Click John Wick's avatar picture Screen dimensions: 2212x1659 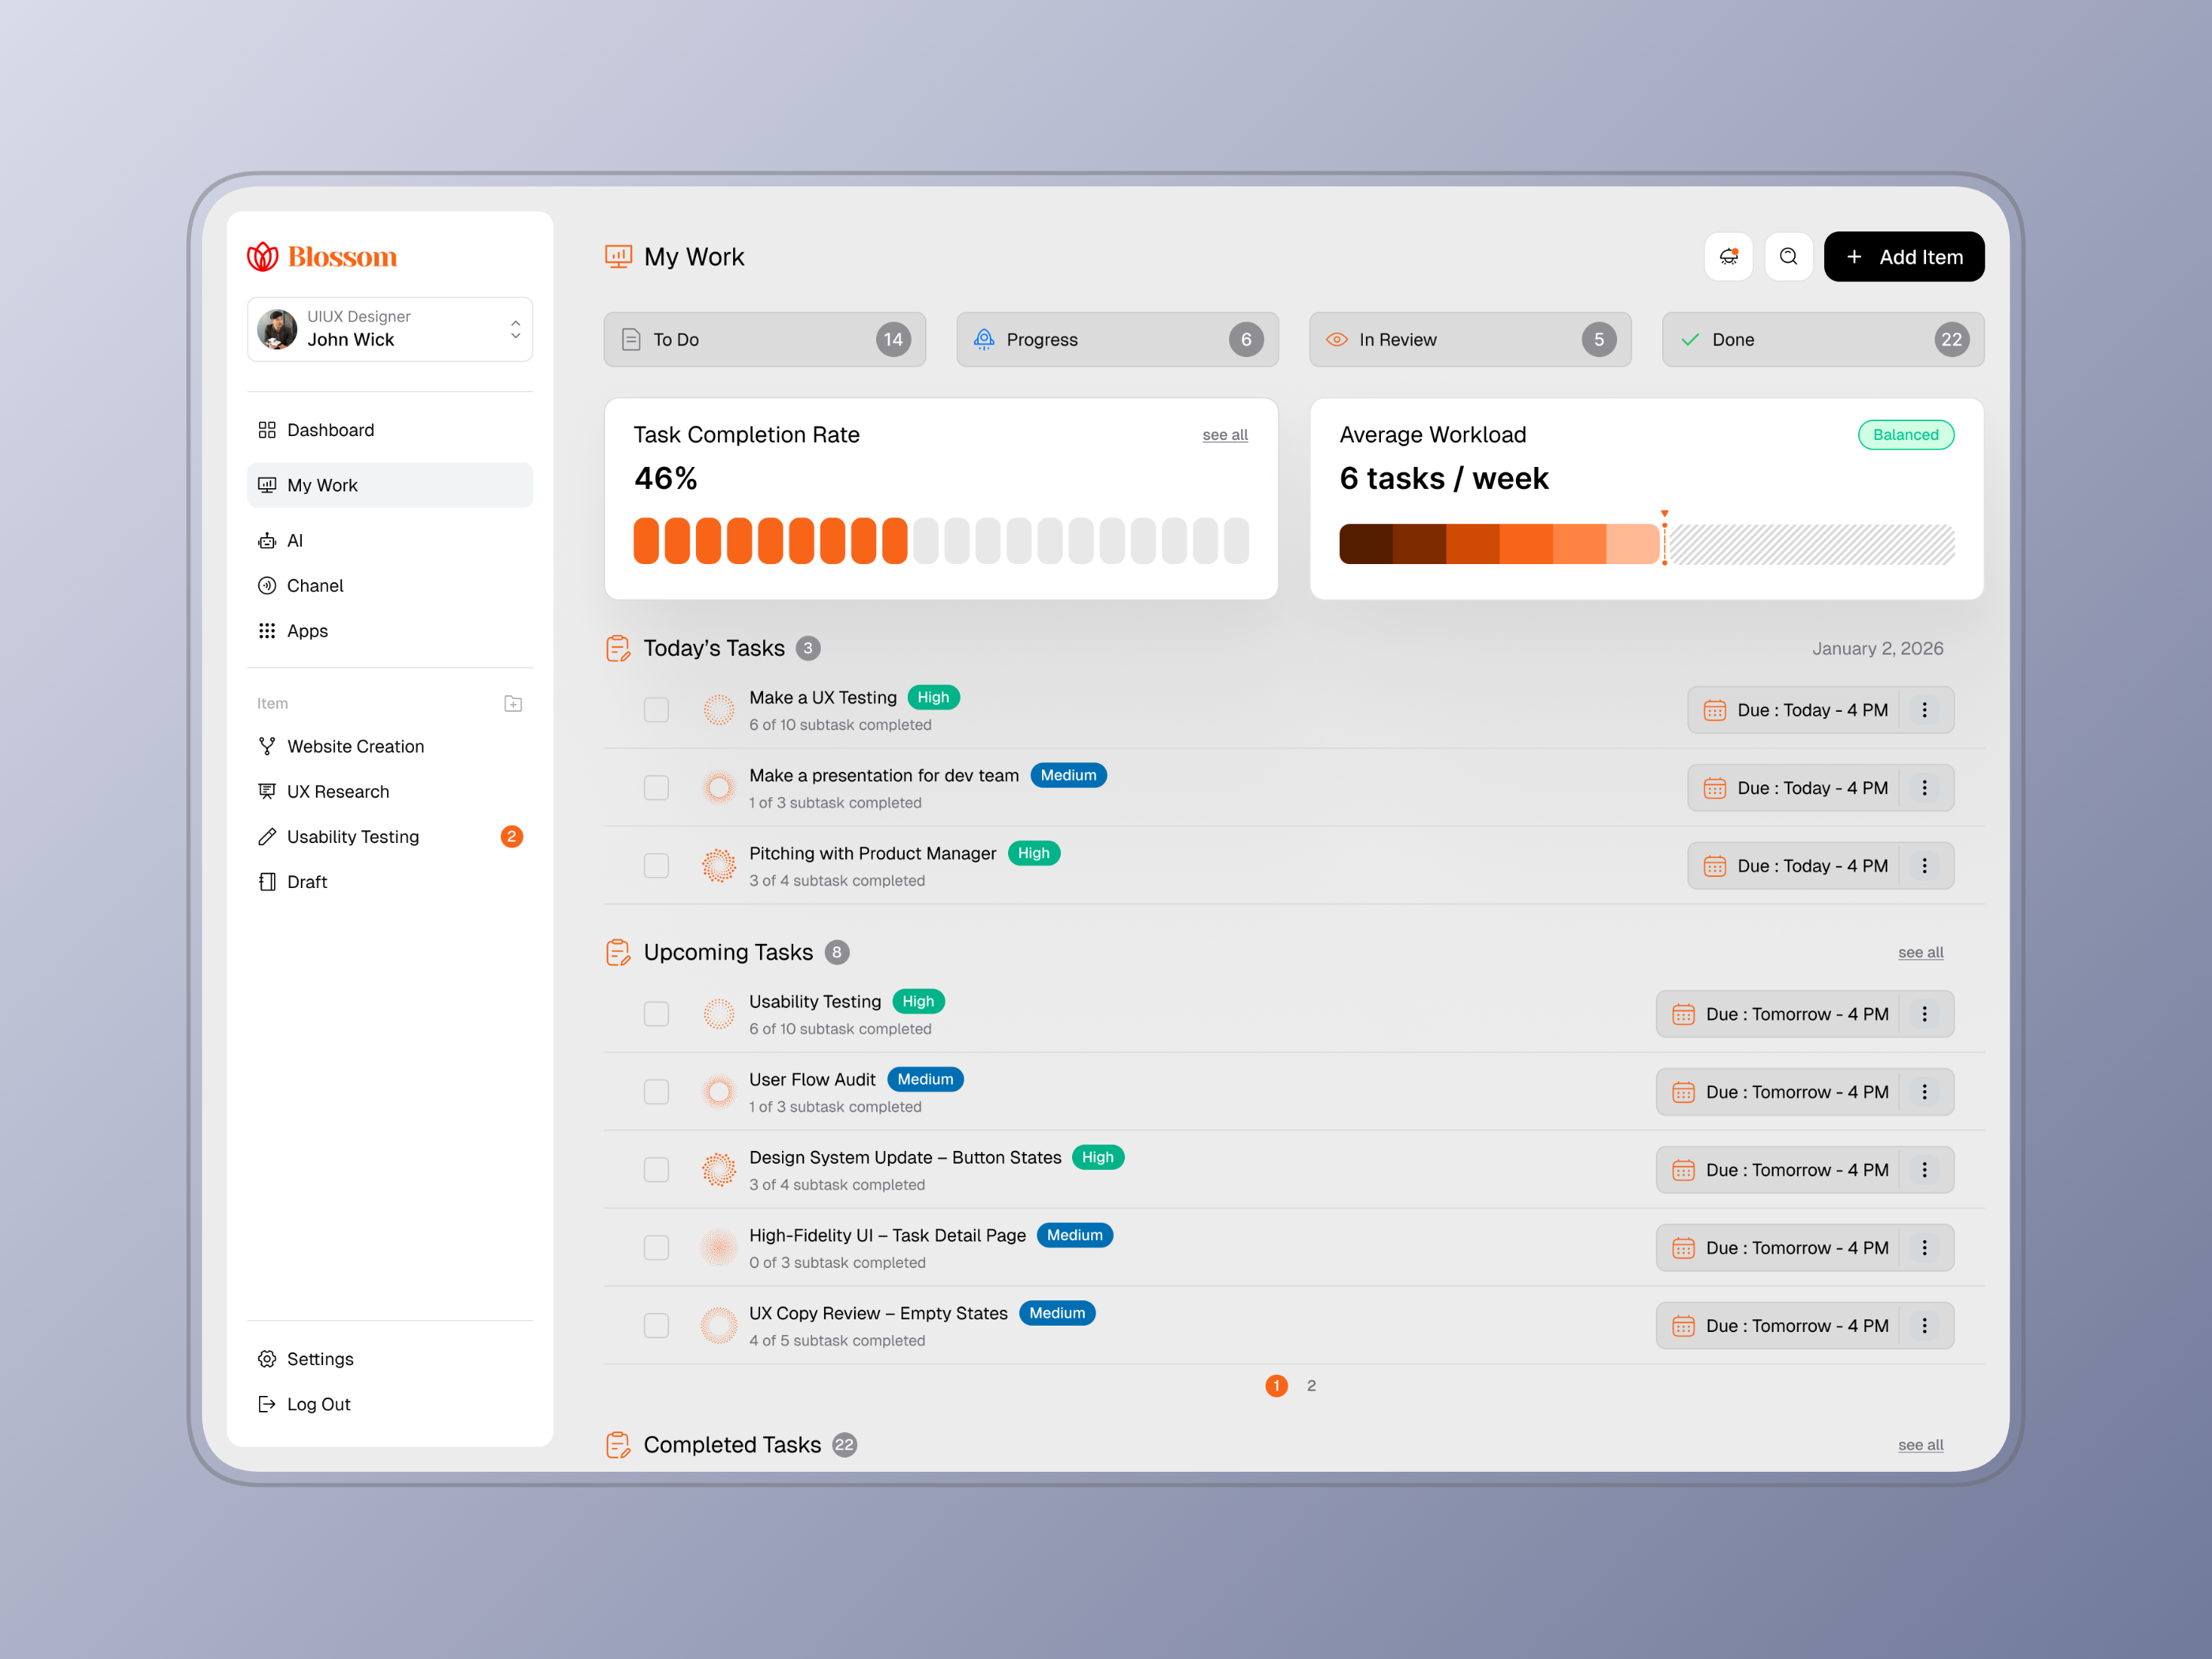click(x=277, y=329)
